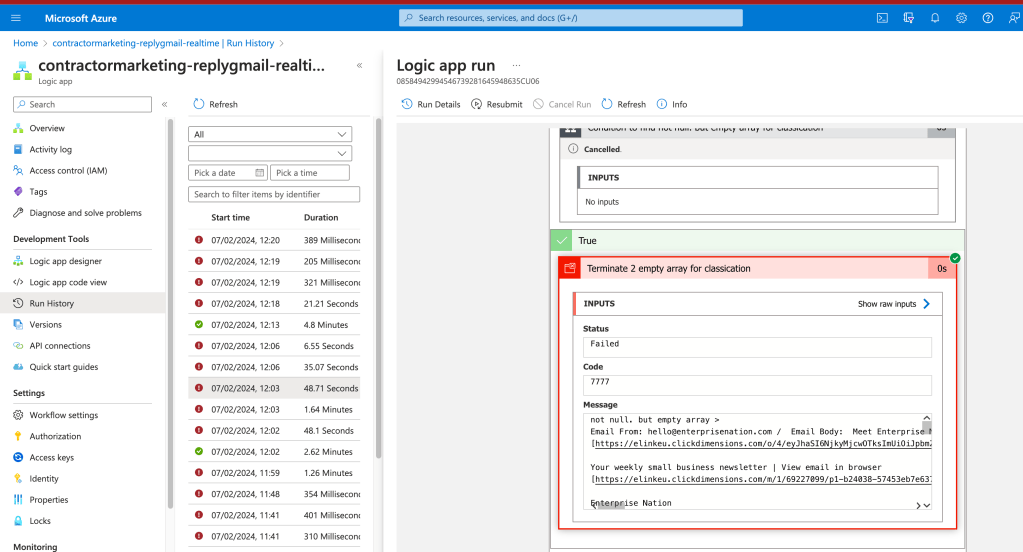Open Activity log in the sidebar

pyautogui.click(x=50, y=149)
